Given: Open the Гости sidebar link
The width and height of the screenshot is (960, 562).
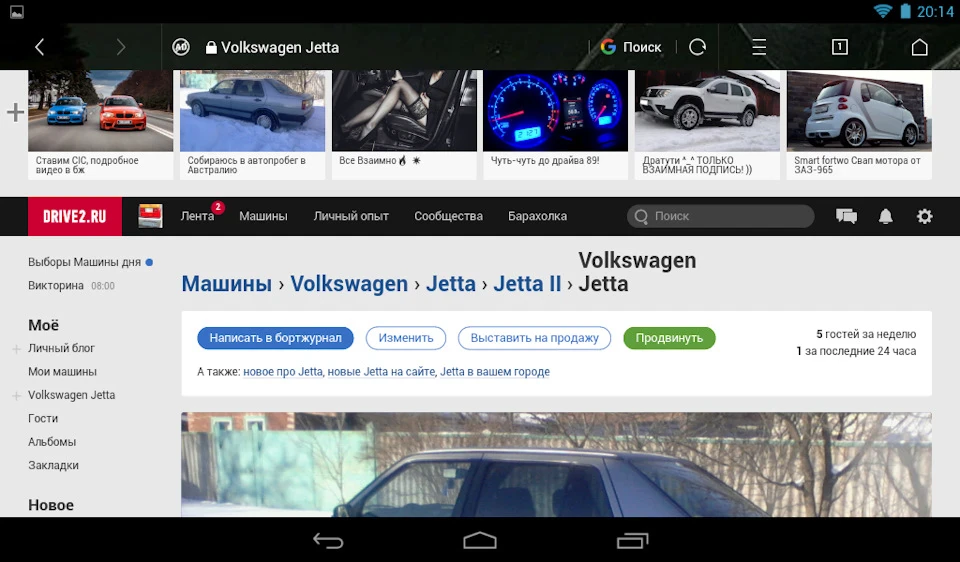Looking at the screenshot, I should tap(43, 418).
